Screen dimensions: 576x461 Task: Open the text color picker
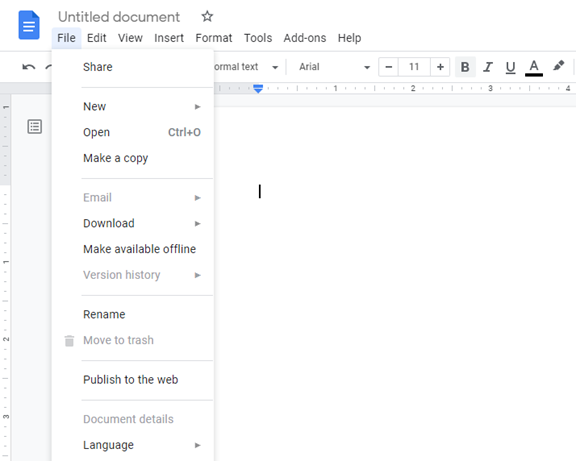[x=534, y=68]
